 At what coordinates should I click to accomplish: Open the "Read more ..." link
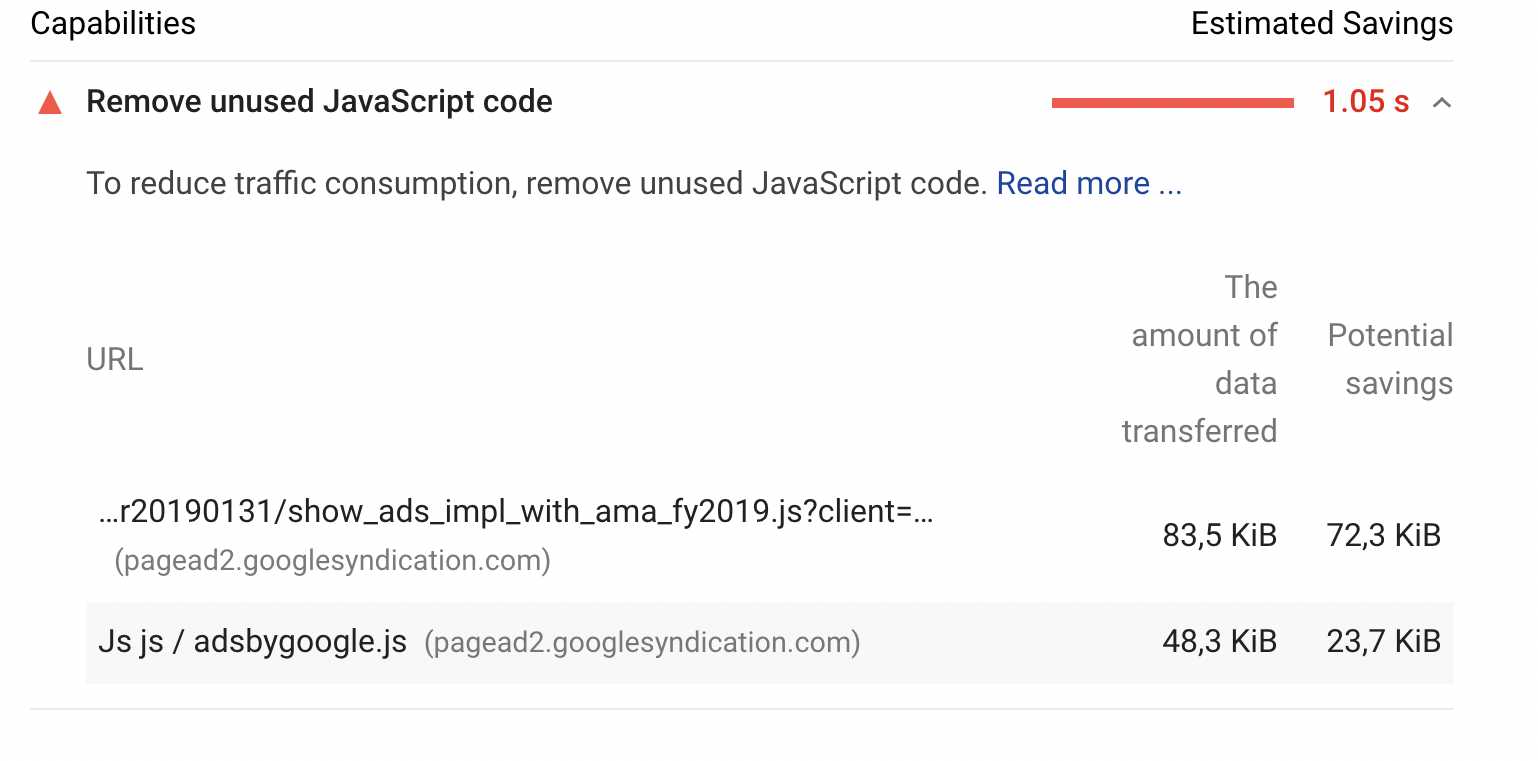(1089, 184)
